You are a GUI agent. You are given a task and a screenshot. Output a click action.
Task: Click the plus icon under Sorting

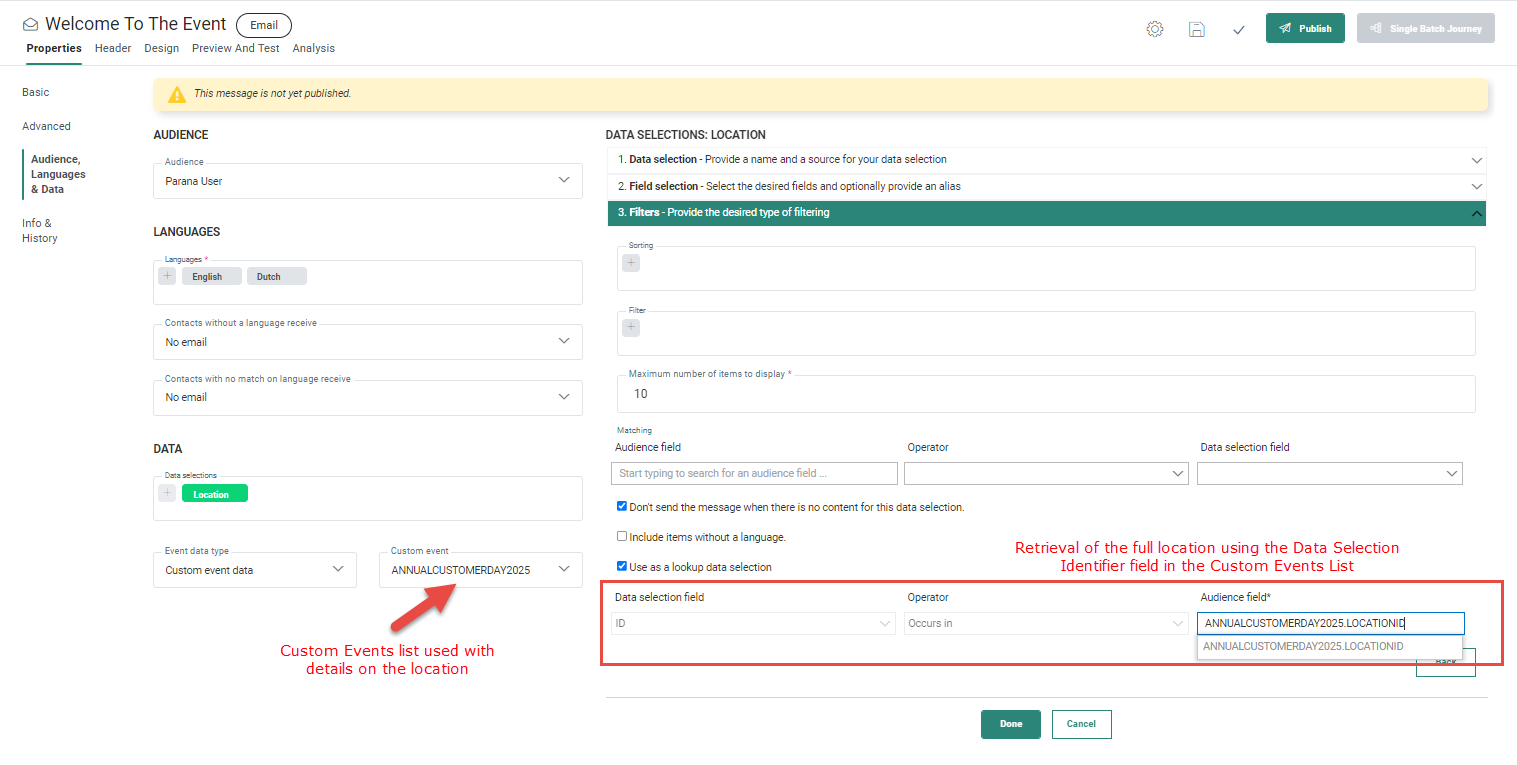point(631,263)
